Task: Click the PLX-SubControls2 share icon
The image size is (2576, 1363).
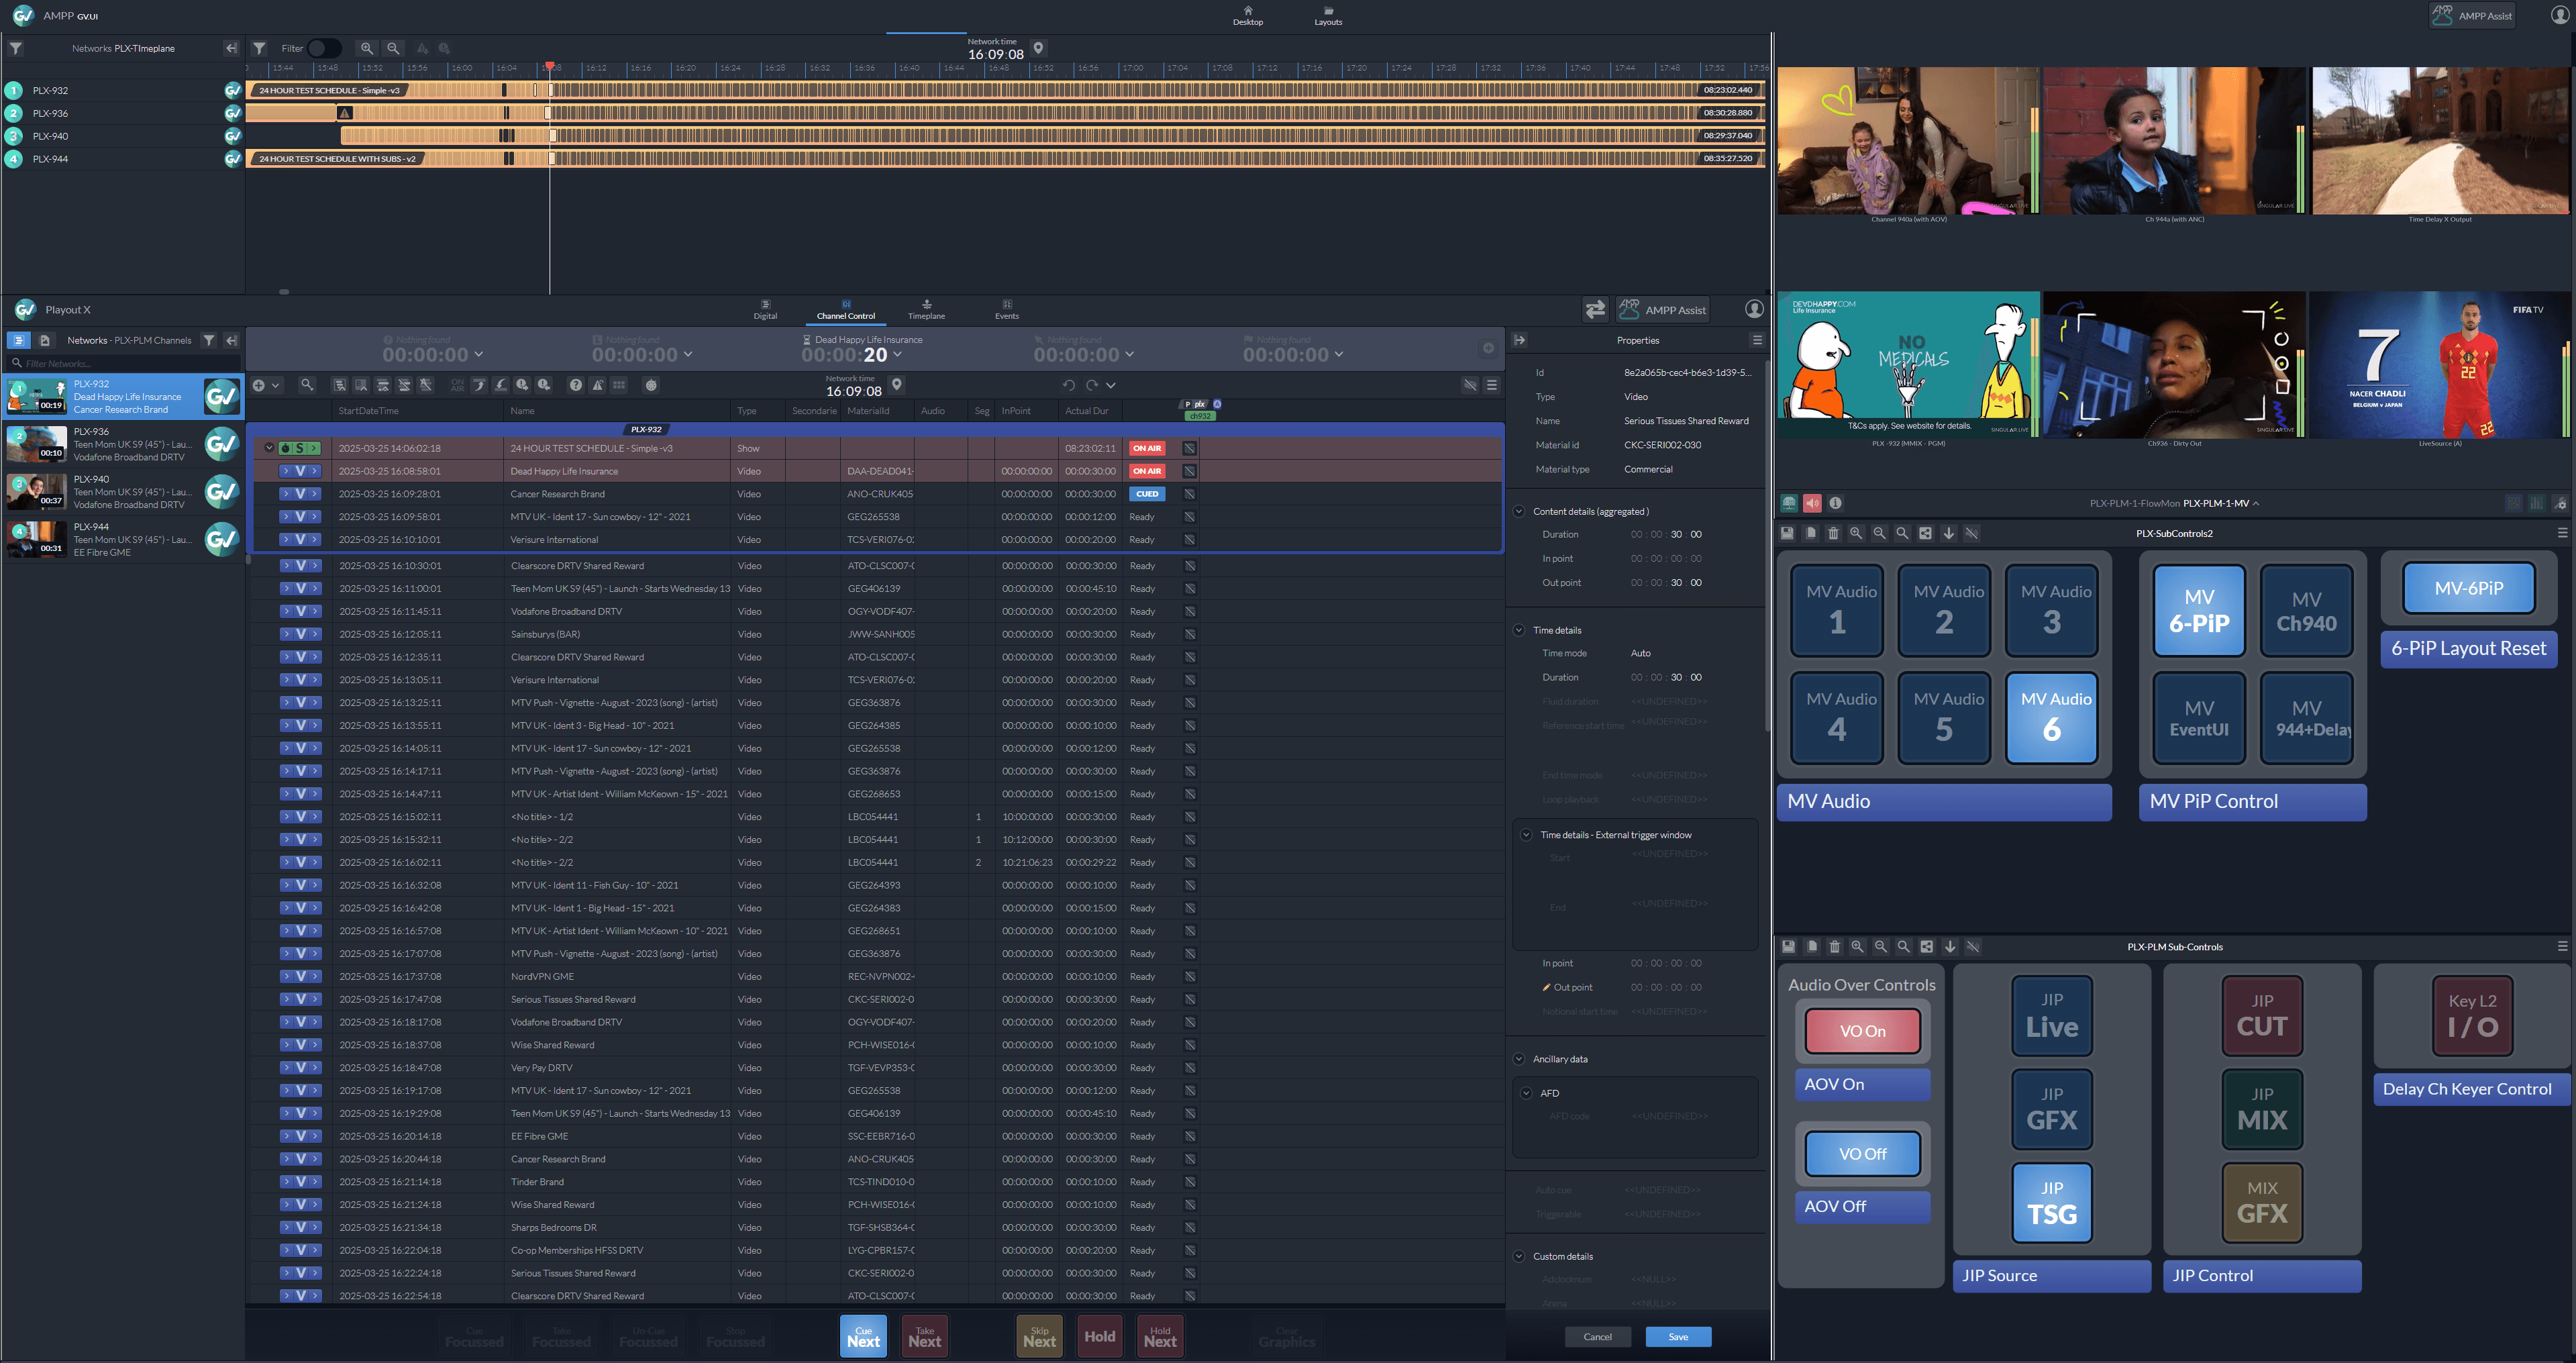Action: (1925, 533)
